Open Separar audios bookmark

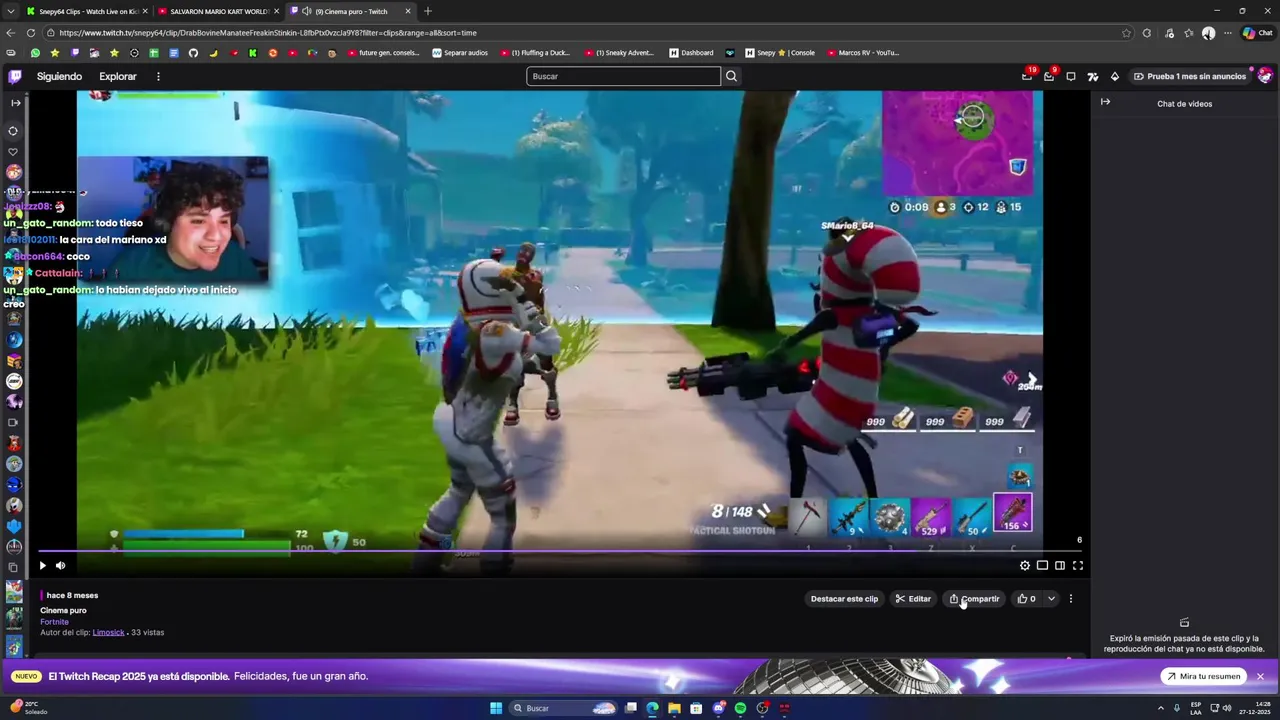460,53
